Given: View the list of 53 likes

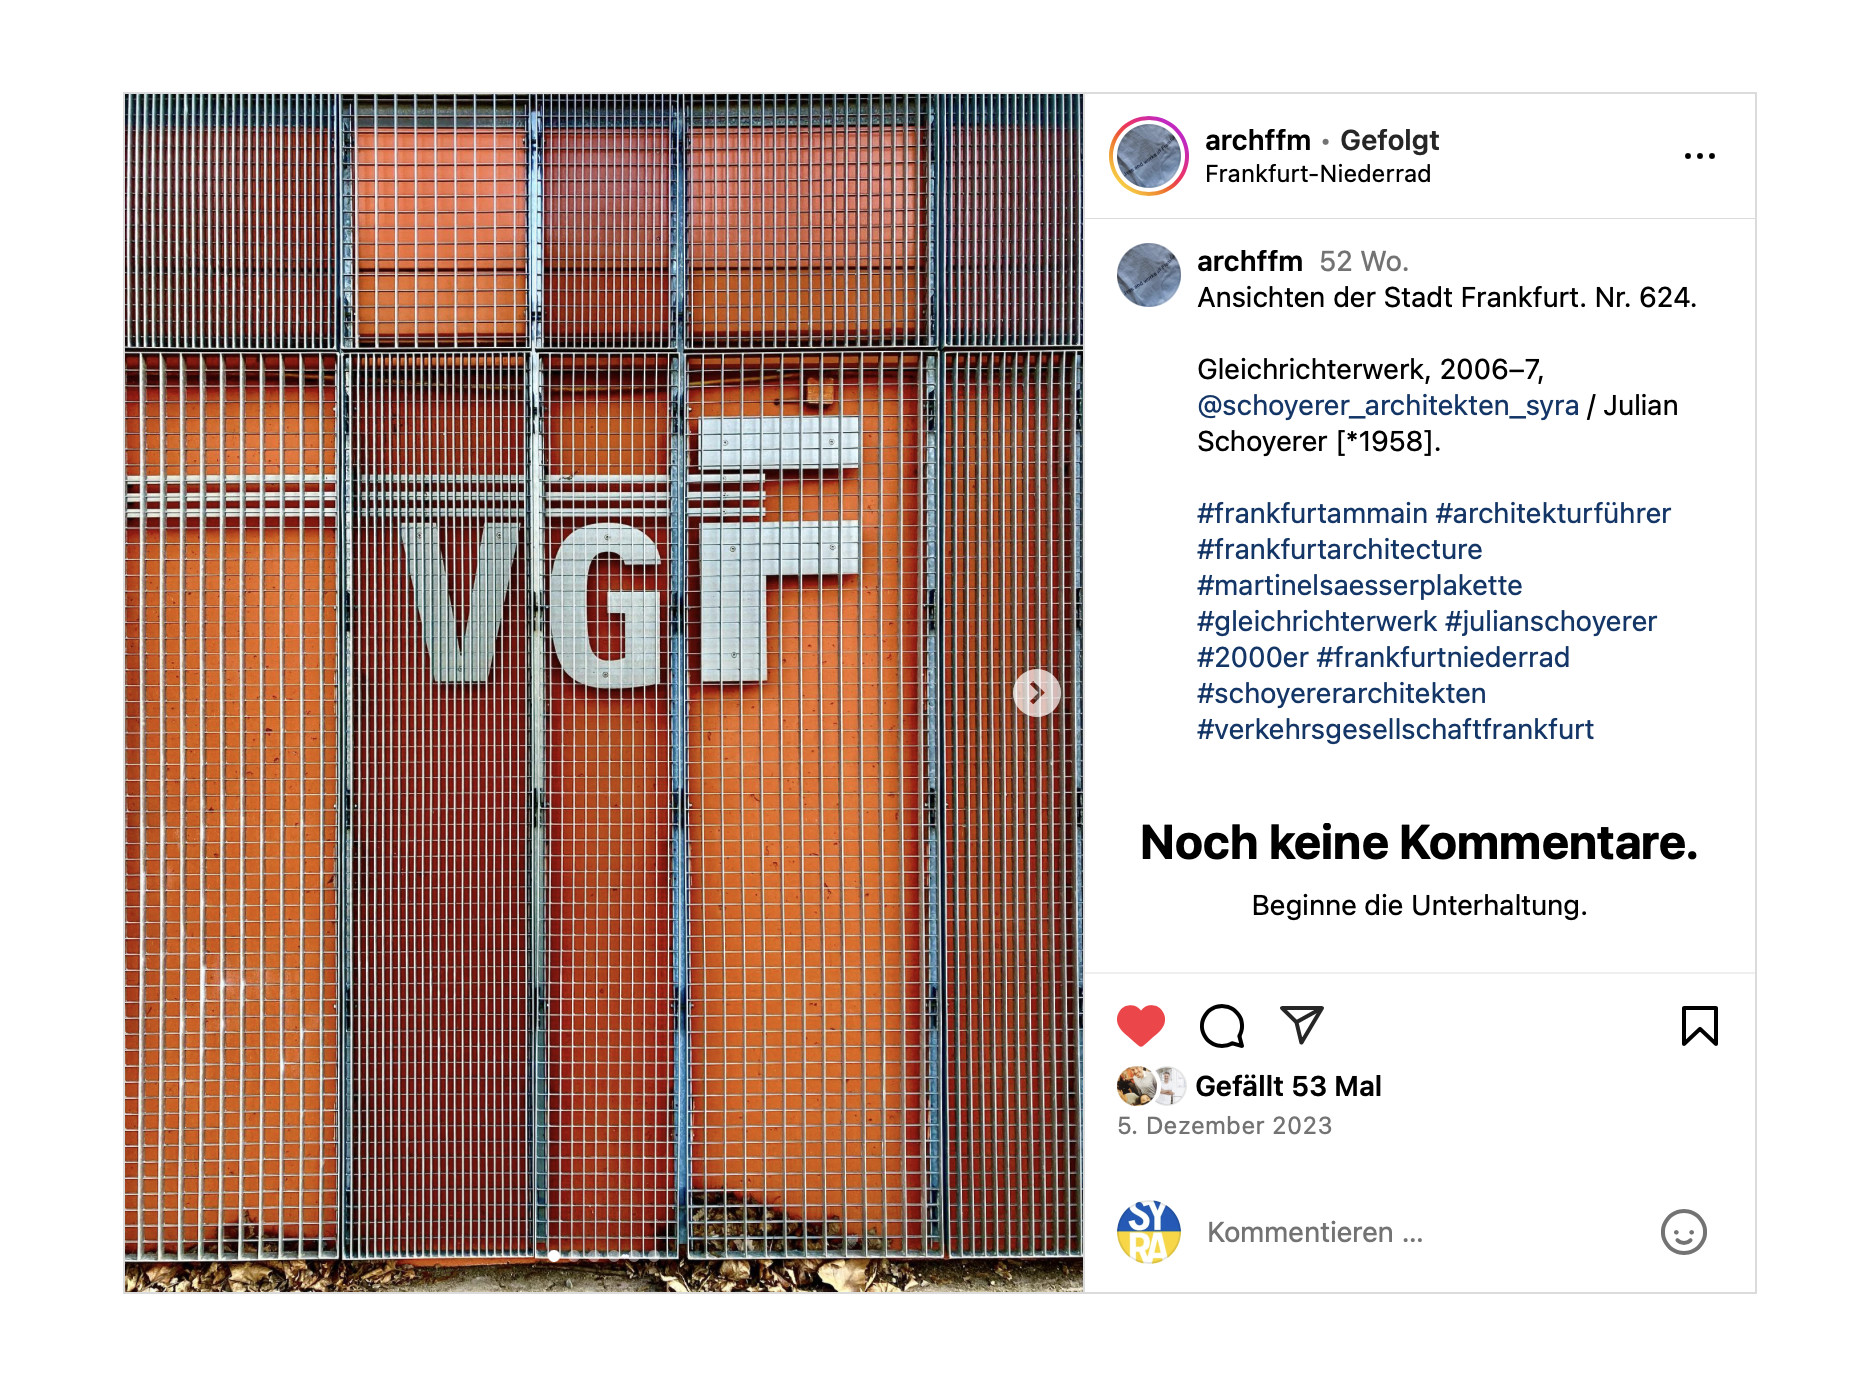Looking at the screenshot, I should tap(1288, 1086).
